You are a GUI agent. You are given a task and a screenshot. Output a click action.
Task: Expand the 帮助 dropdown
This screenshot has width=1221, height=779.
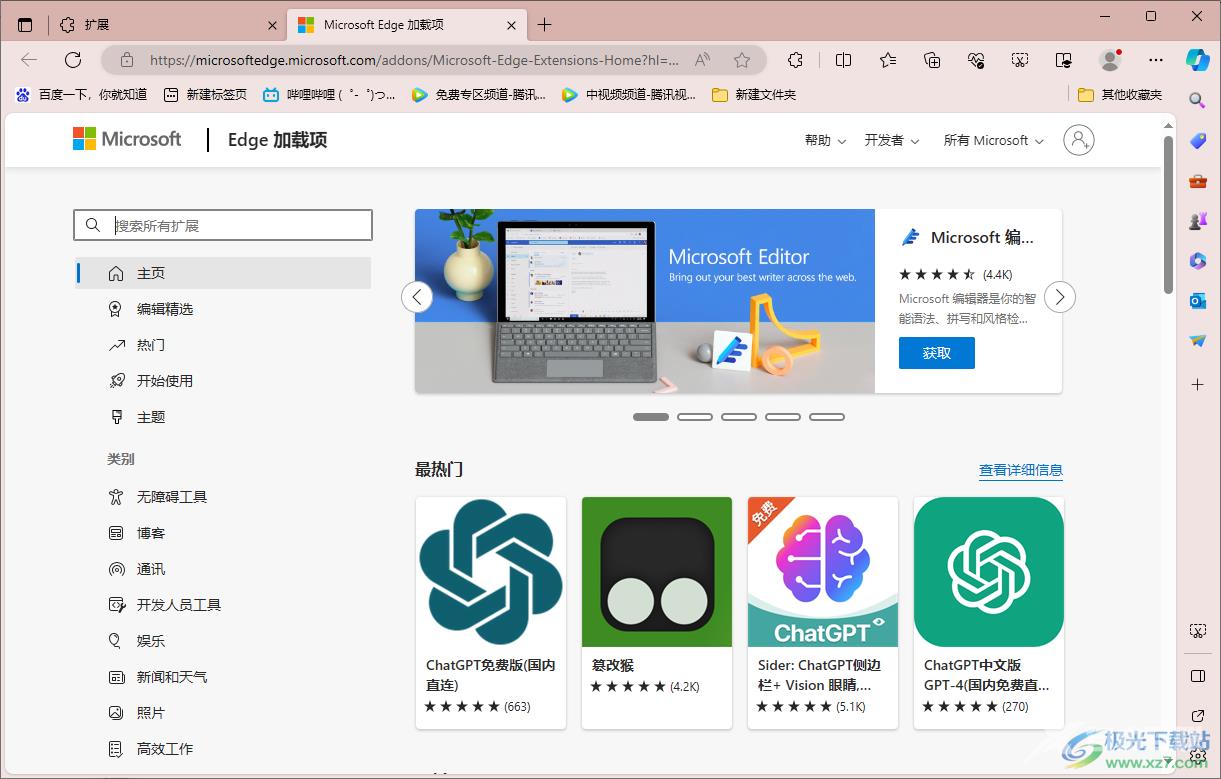click(x=825, y=140)
